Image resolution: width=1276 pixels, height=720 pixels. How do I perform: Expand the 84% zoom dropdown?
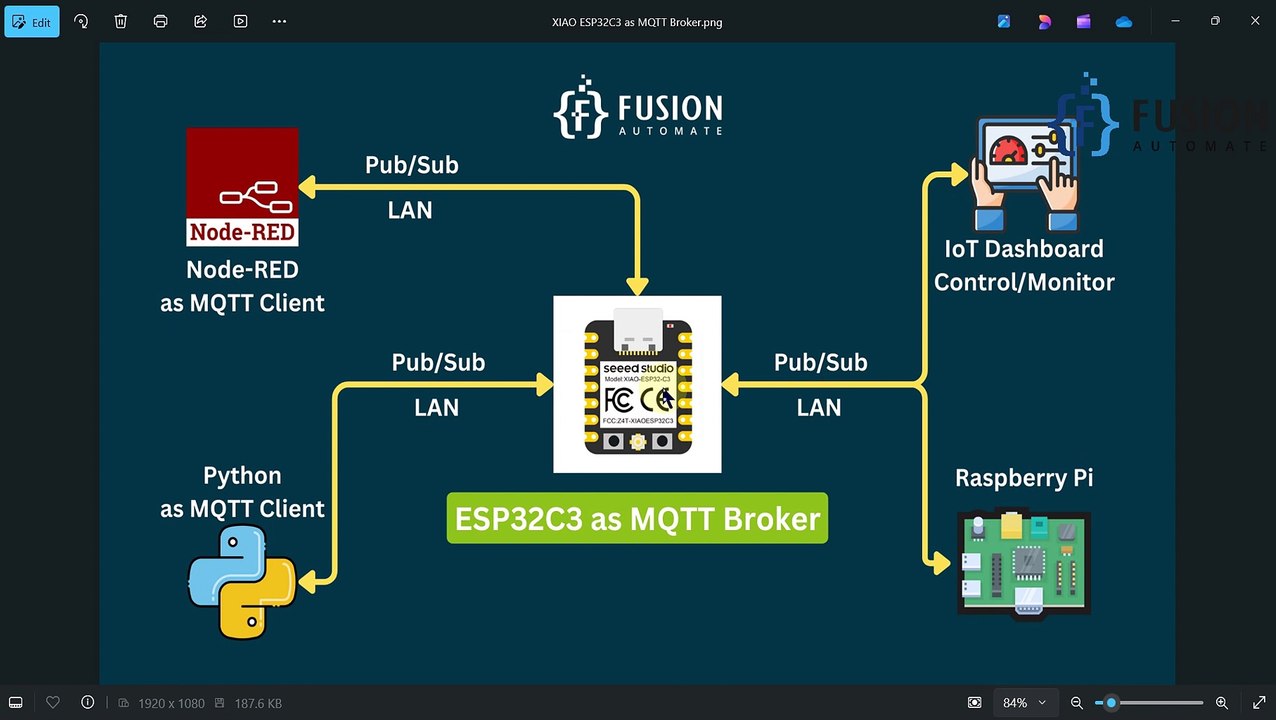click(1025, 703)
